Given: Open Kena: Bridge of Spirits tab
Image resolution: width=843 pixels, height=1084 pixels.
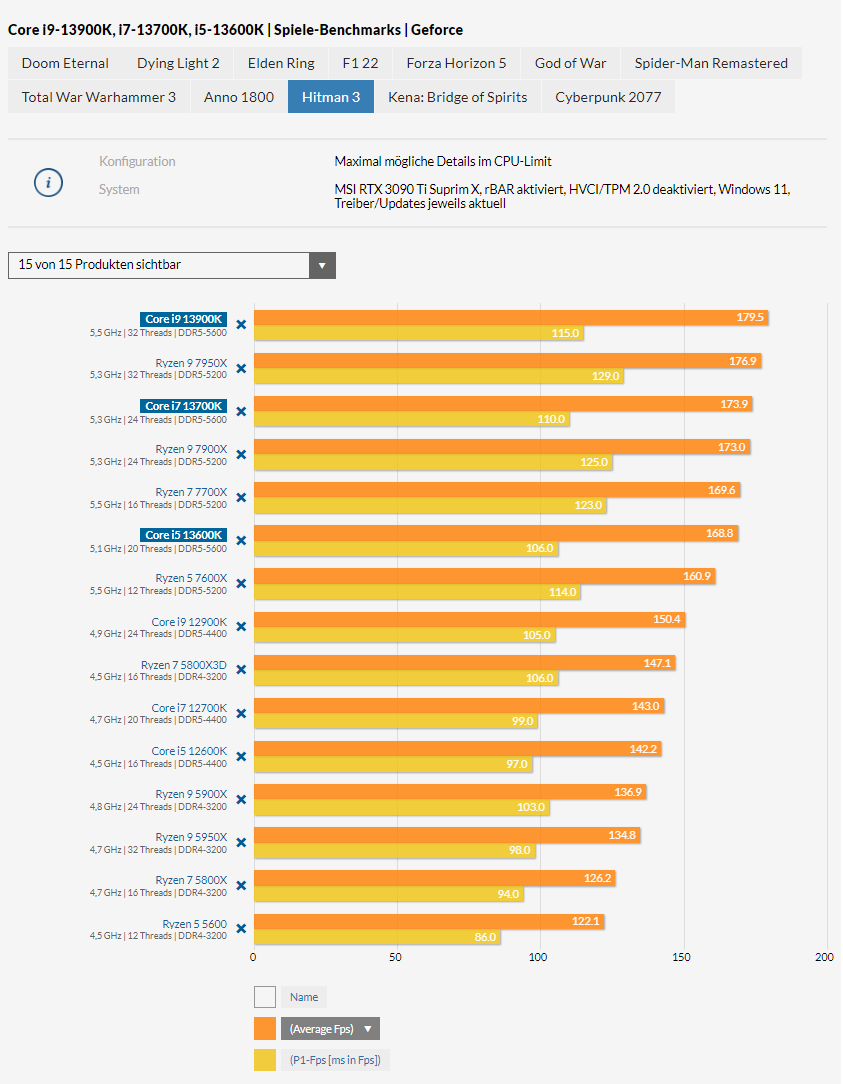Looking at the screenshot, I should (457, 97).
